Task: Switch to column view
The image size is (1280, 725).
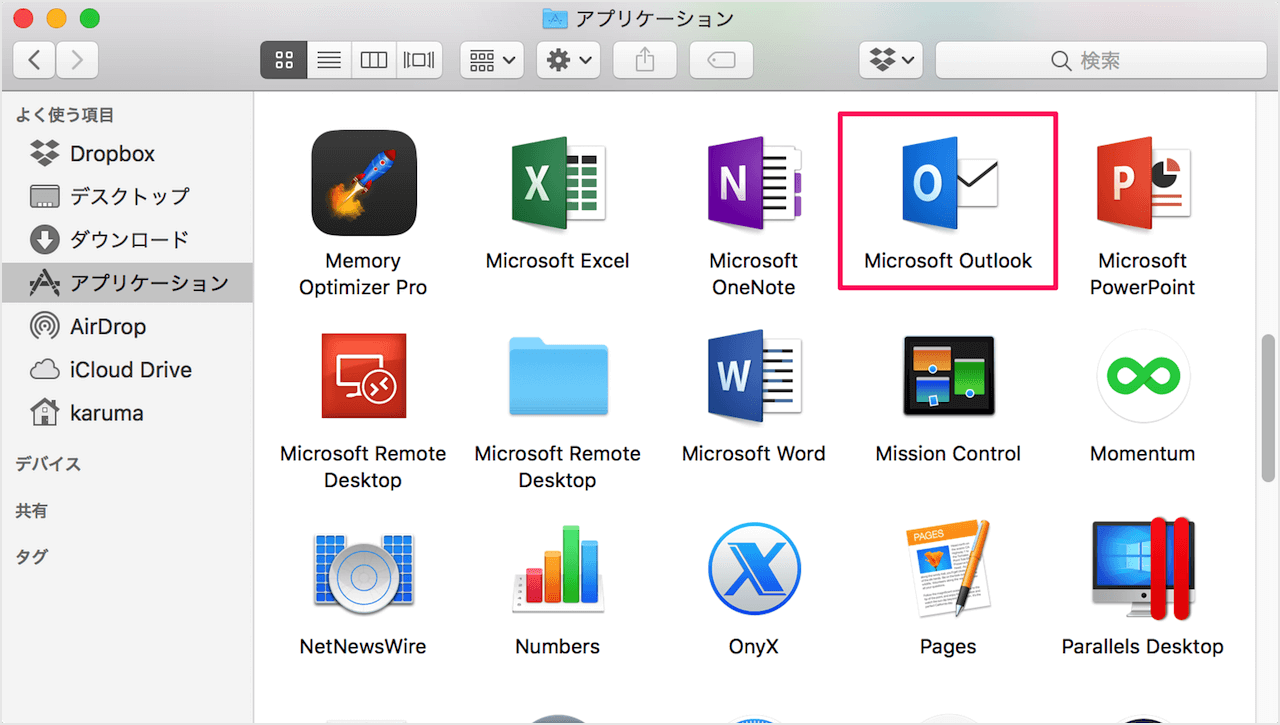Action: pyautogui.click(x=373, y=60)
